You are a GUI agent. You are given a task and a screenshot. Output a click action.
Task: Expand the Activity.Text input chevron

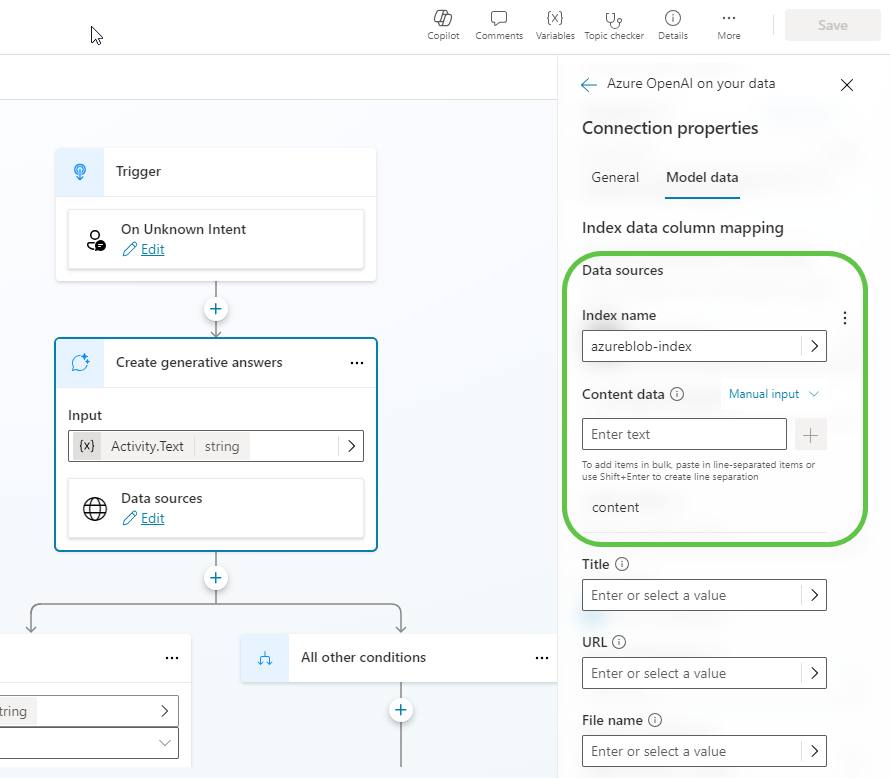coord(351,447)
